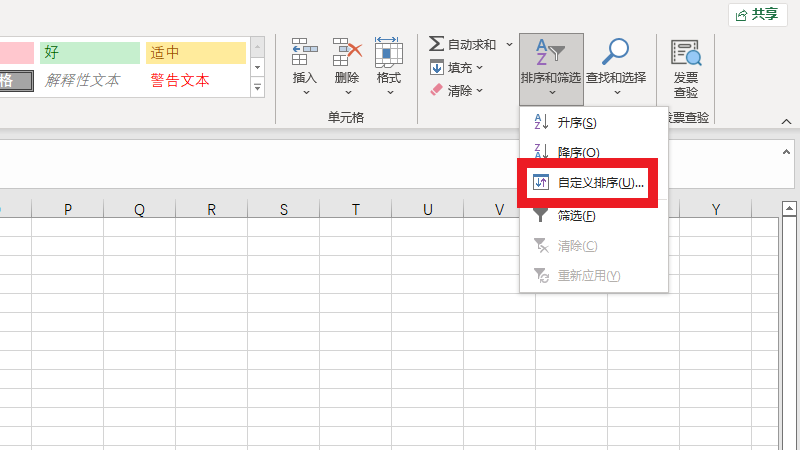Open the Format cells icon
800x450 pixels.
[389, 52]
